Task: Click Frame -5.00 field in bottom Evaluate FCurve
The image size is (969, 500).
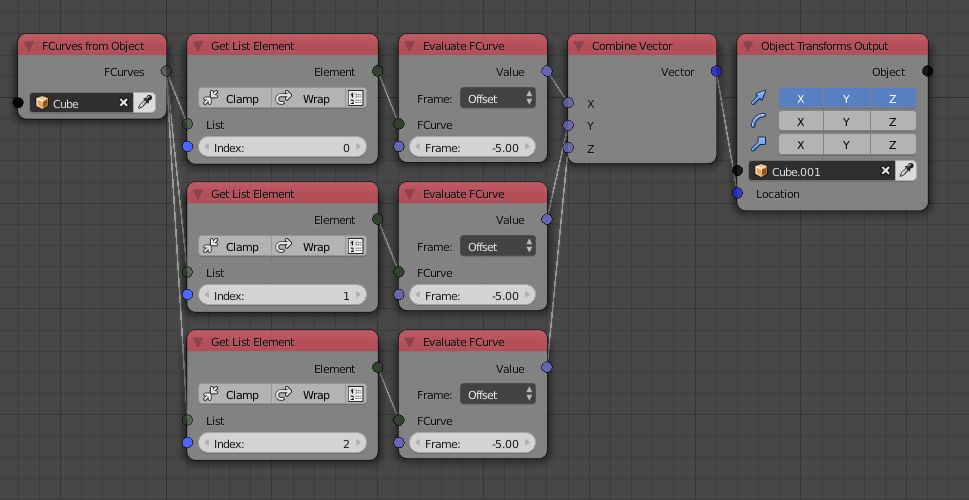Action: 473,443
